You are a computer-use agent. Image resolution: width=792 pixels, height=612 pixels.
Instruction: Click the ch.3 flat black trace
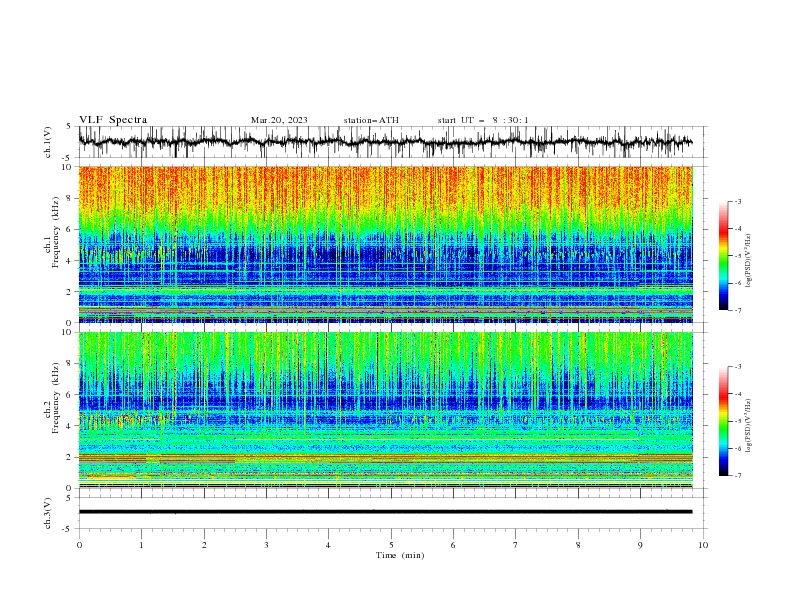(x=385, y=512)
